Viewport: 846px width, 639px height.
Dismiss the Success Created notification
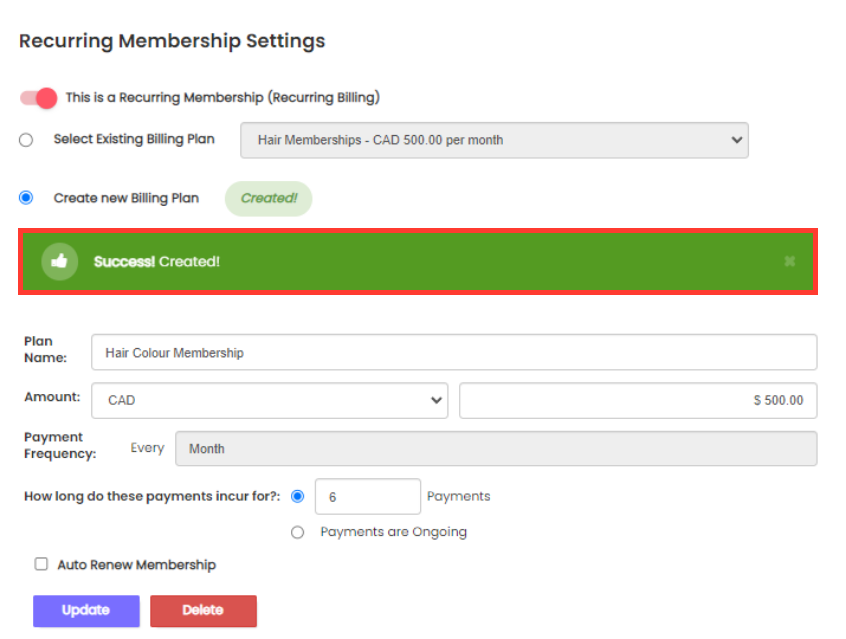(789, 261)
